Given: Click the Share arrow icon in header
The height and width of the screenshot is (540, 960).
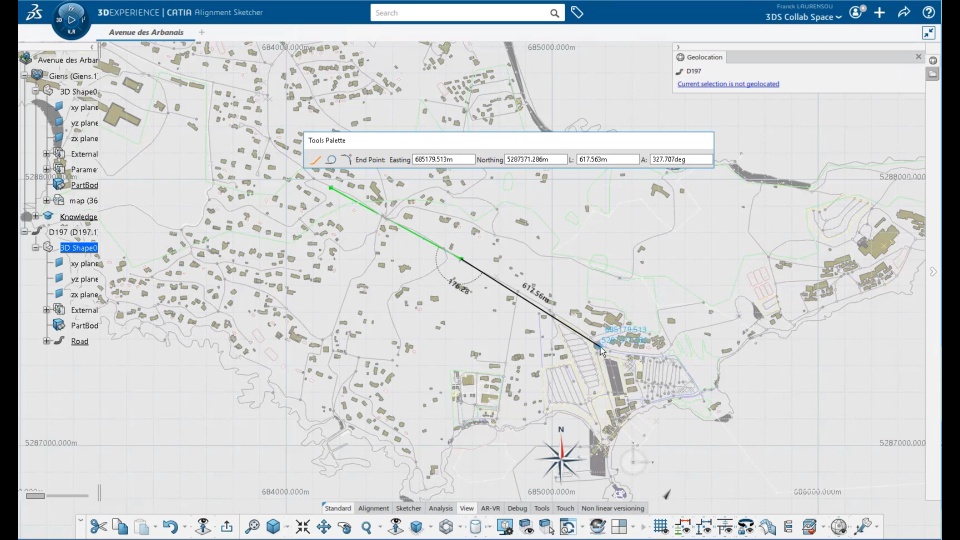Looking at the screenshot, I should point(904,12).
